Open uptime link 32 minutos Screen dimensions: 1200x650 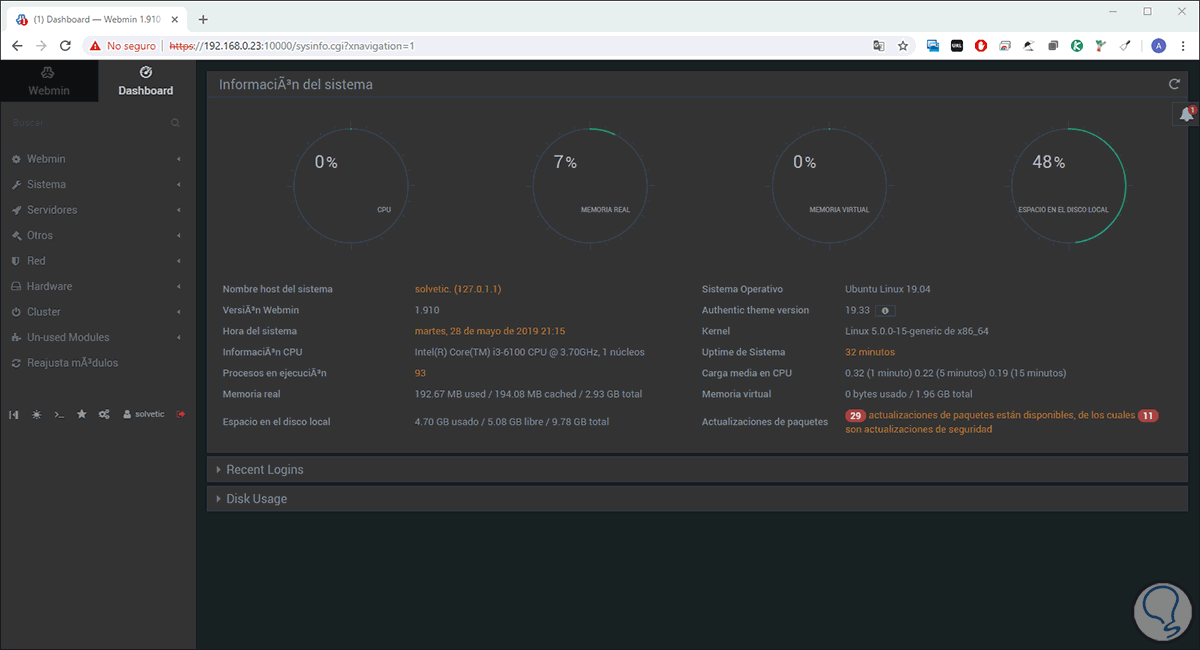tap(870, 352)
